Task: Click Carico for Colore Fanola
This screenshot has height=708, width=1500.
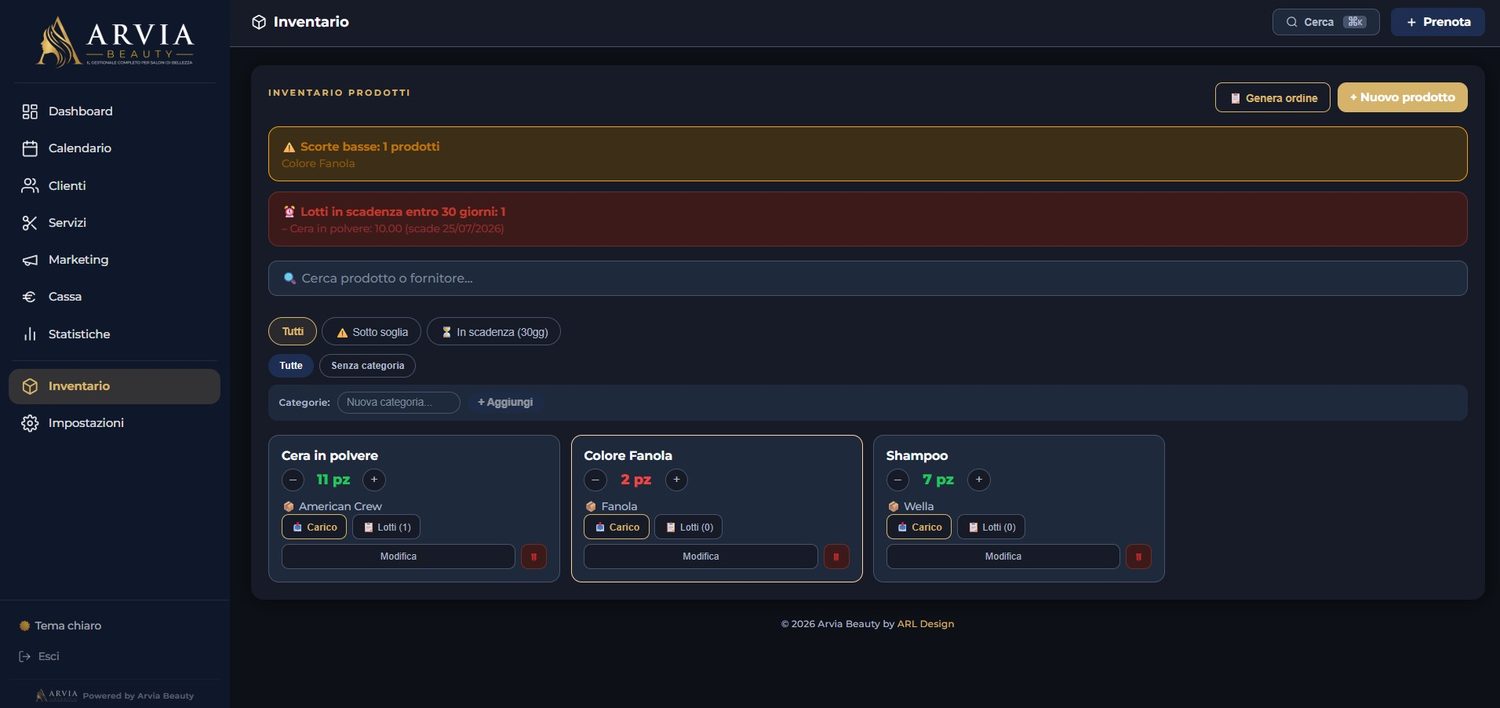Action: pos(617,527)
